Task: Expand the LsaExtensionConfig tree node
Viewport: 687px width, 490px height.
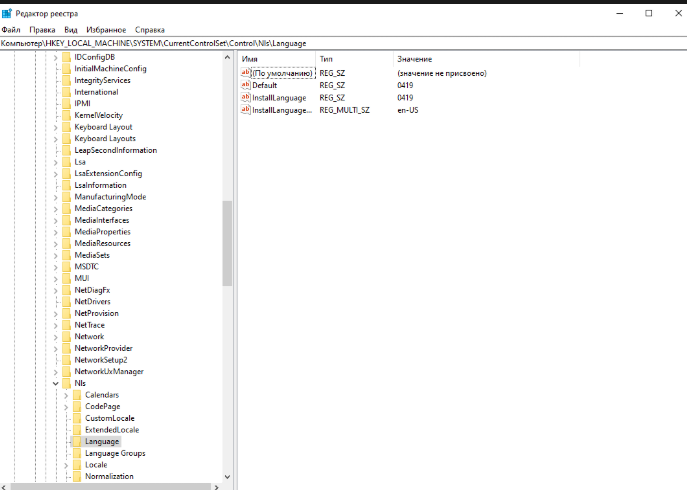Action: pos(56,174)
